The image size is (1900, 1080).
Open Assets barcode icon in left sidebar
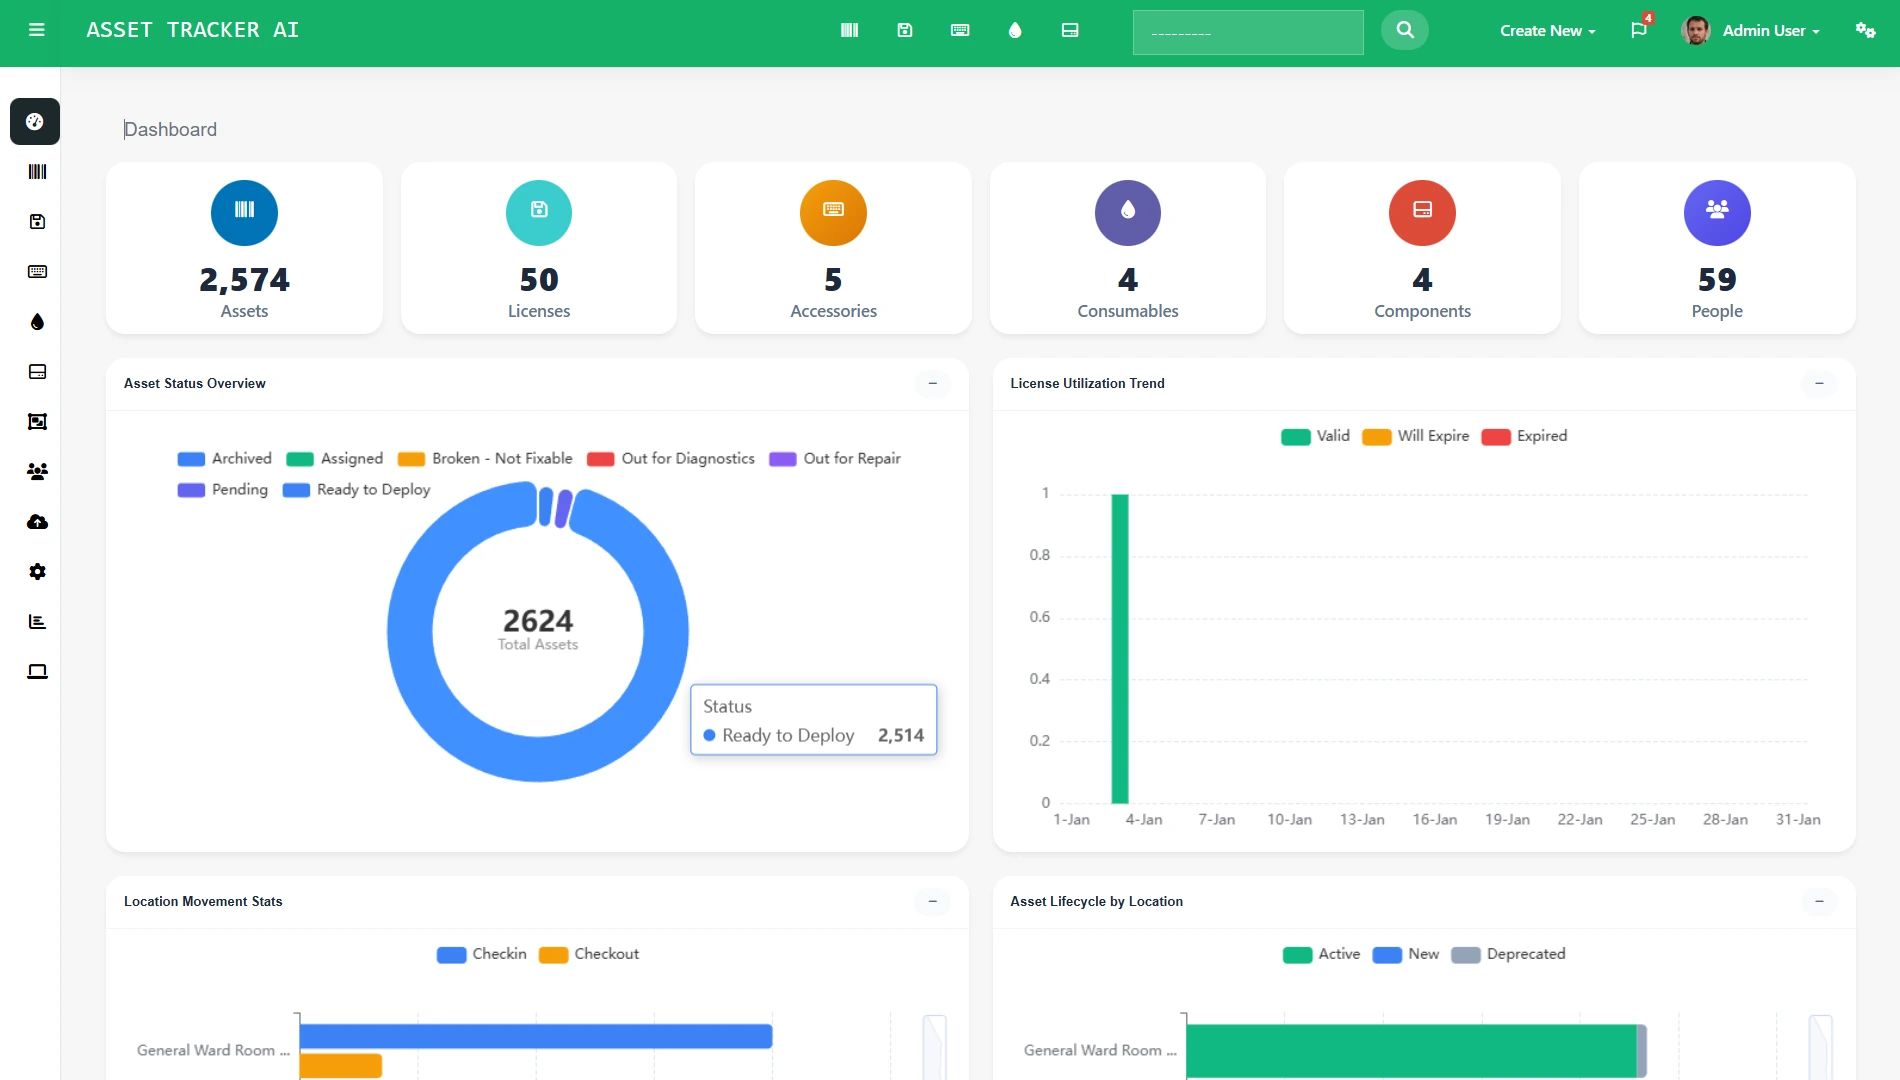(x=37, y=172)
